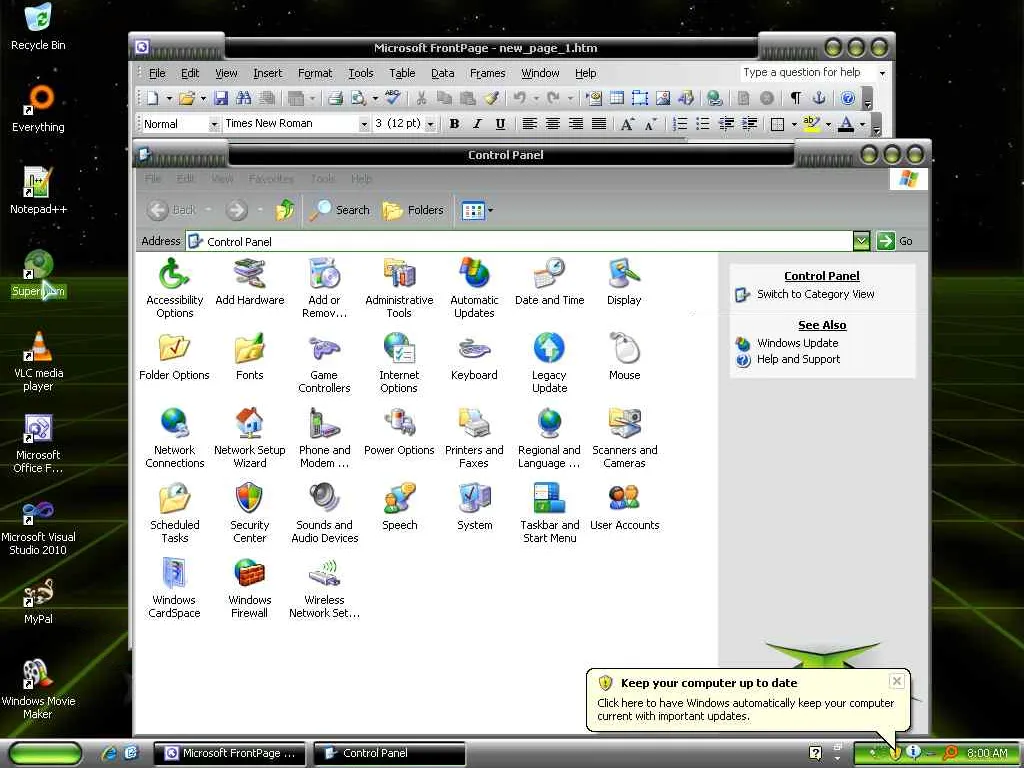Open FrontPage Help question mark icon
The image size is (1024, 768).
[x=848, y=98]
